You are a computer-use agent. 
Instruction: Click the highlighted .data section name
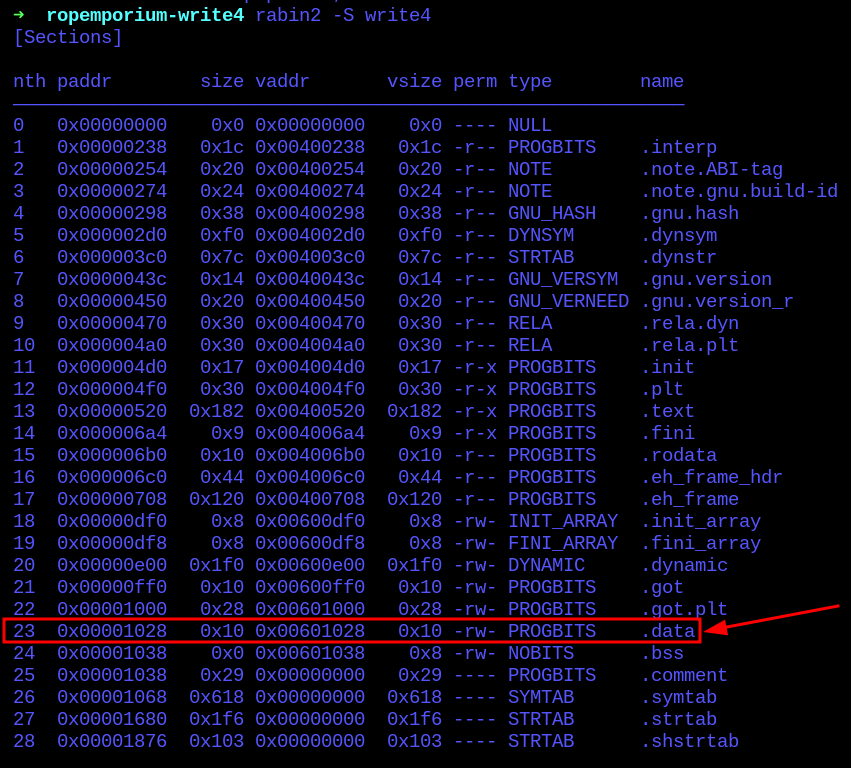tap(667, 632)
